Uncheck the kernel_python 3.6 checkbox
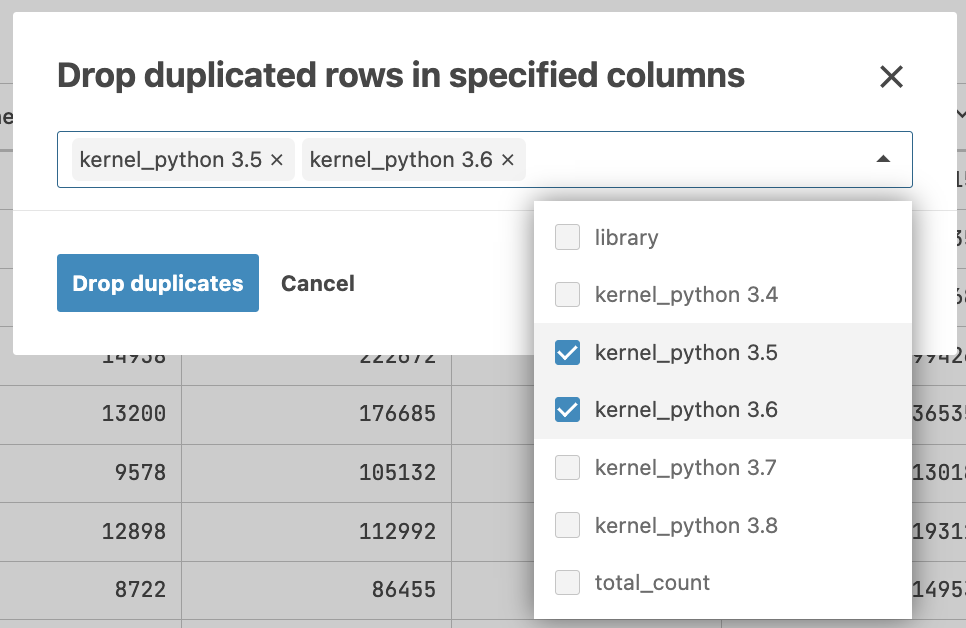Screen dimensions: 966x628 click(567, 410)
